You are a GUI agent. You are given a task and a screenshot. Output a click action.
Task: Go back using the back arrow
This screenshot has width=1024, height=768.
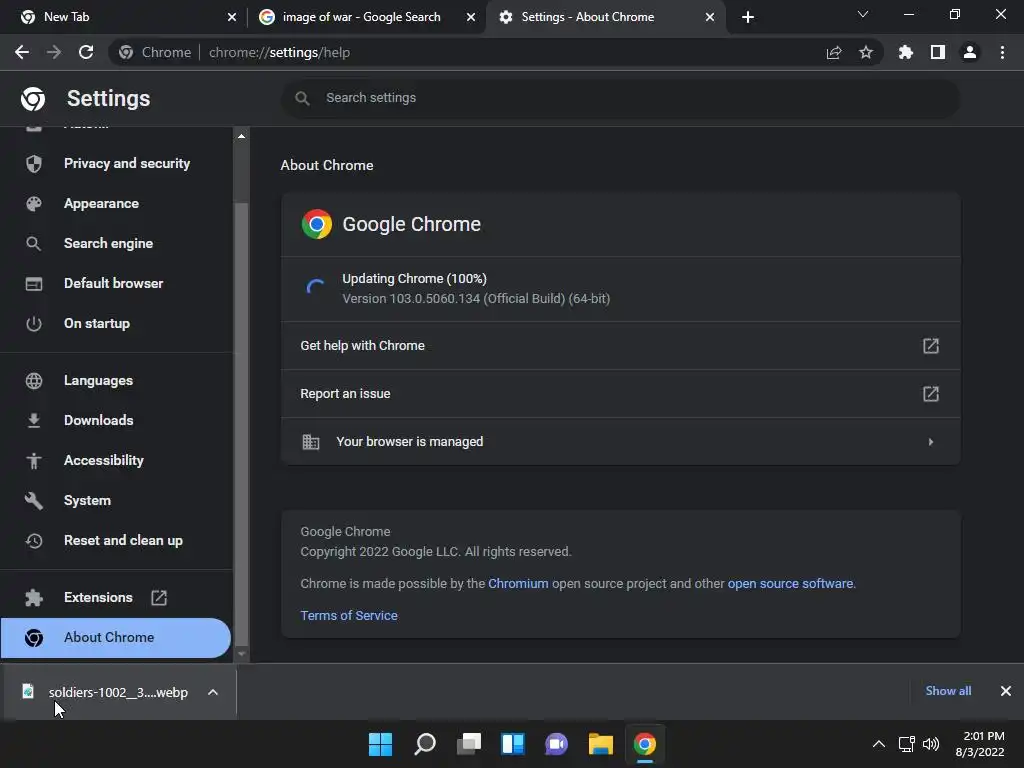click(x=22, y=52)
